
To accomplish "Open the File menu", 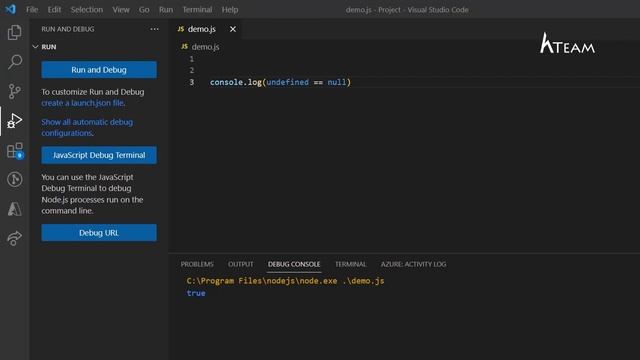I will (x=32, y=9).
